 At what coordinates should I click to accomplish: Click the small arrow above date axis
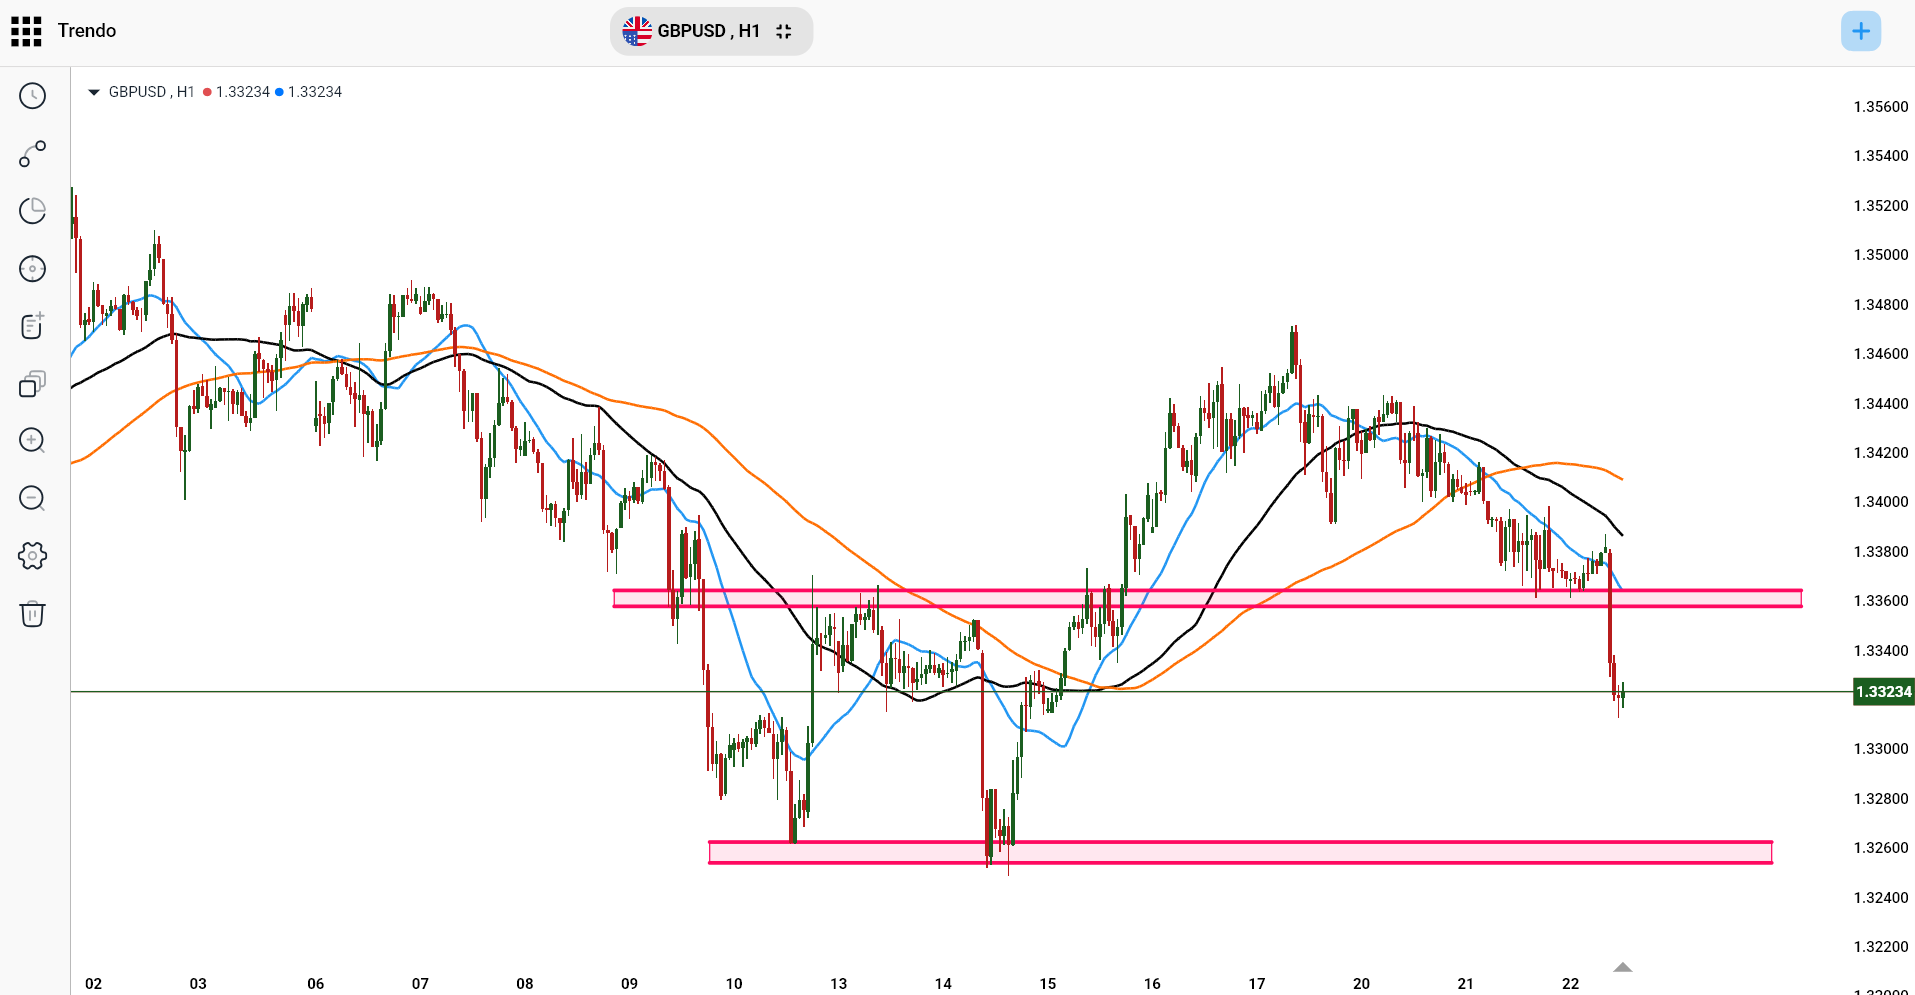pos(1622,967)
